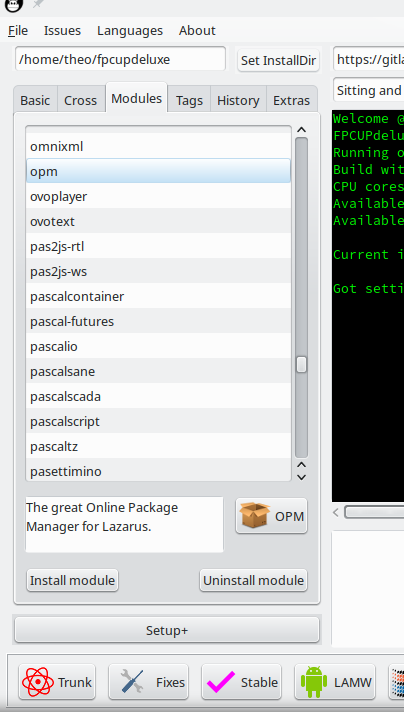Switch to the Extras tab
Viewport: 404px width, 712px height.
click(x=291, y=100)
